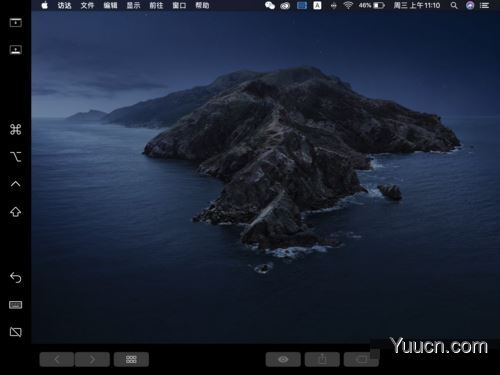Screen dimensions: 500x375
Task: Toggle the menu bar display in Sidecar sidebar
Action: (x=15, y=23)
